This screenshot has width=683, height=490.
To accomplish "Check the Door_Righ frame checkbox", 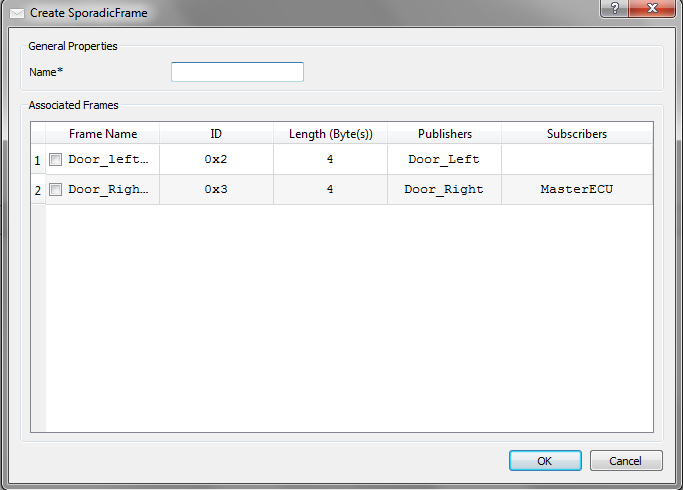I will point(55,189).
